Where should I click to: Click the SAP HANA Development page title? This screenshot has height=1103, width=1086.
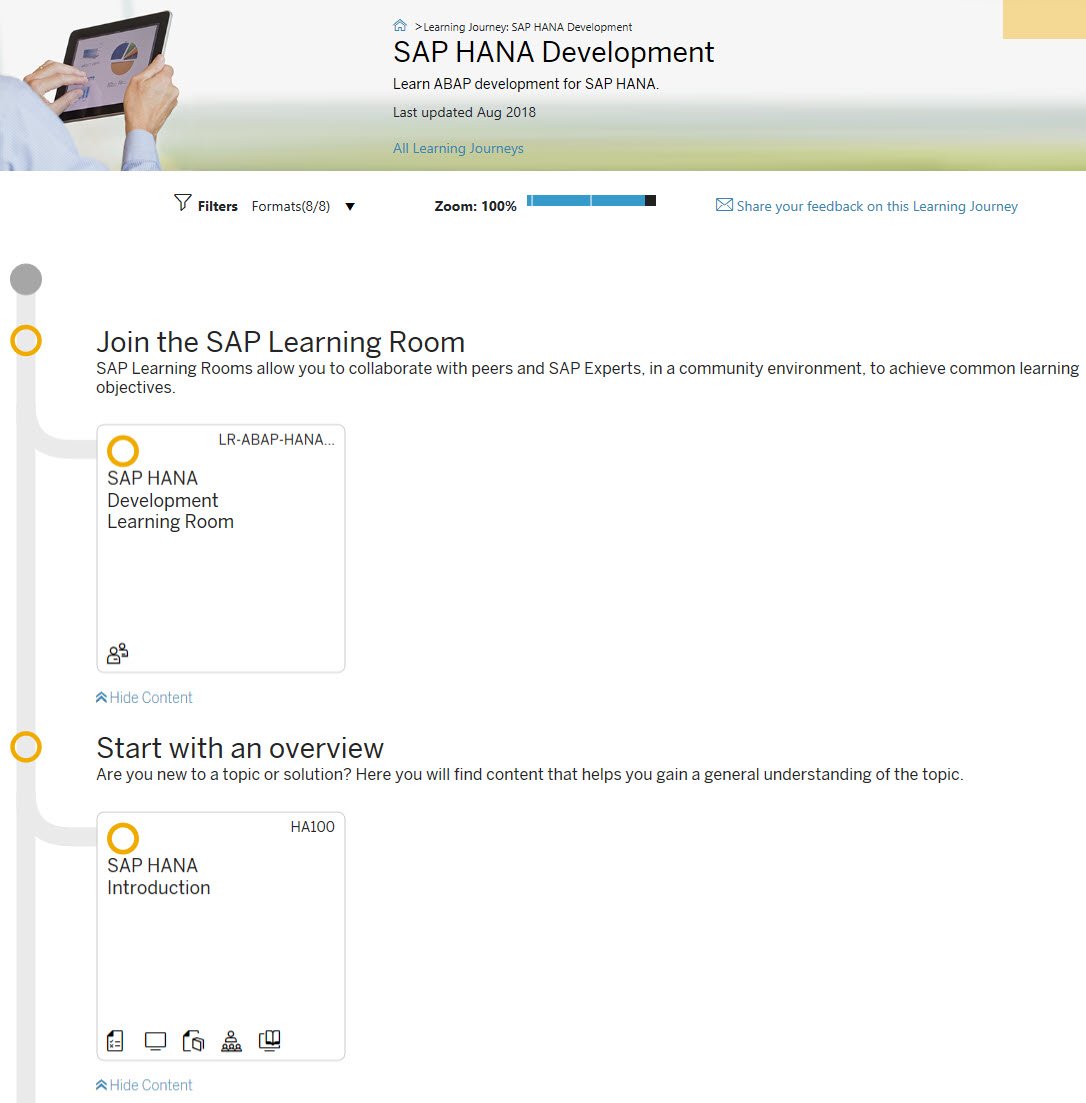click(x=554, y=53)
